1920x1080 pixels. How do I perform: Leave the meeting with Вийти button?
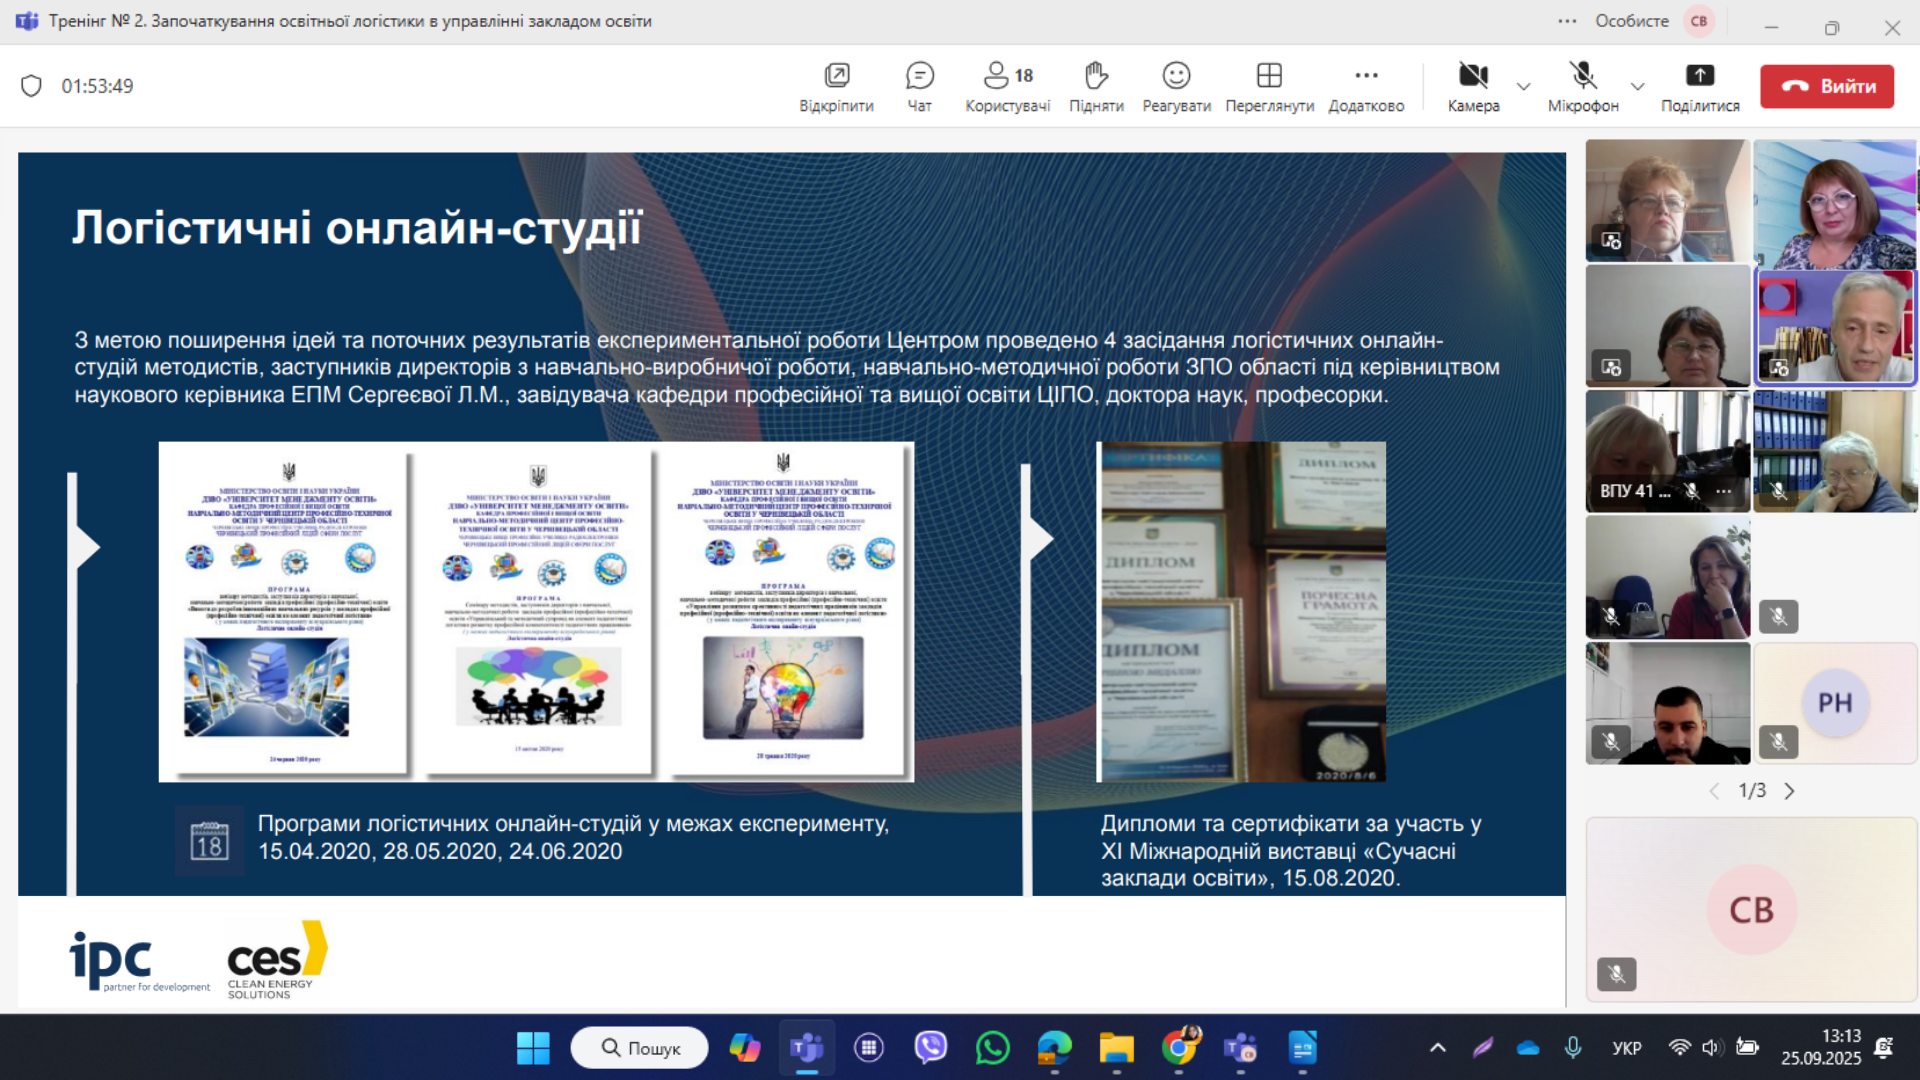click(x=1826, y=86)
